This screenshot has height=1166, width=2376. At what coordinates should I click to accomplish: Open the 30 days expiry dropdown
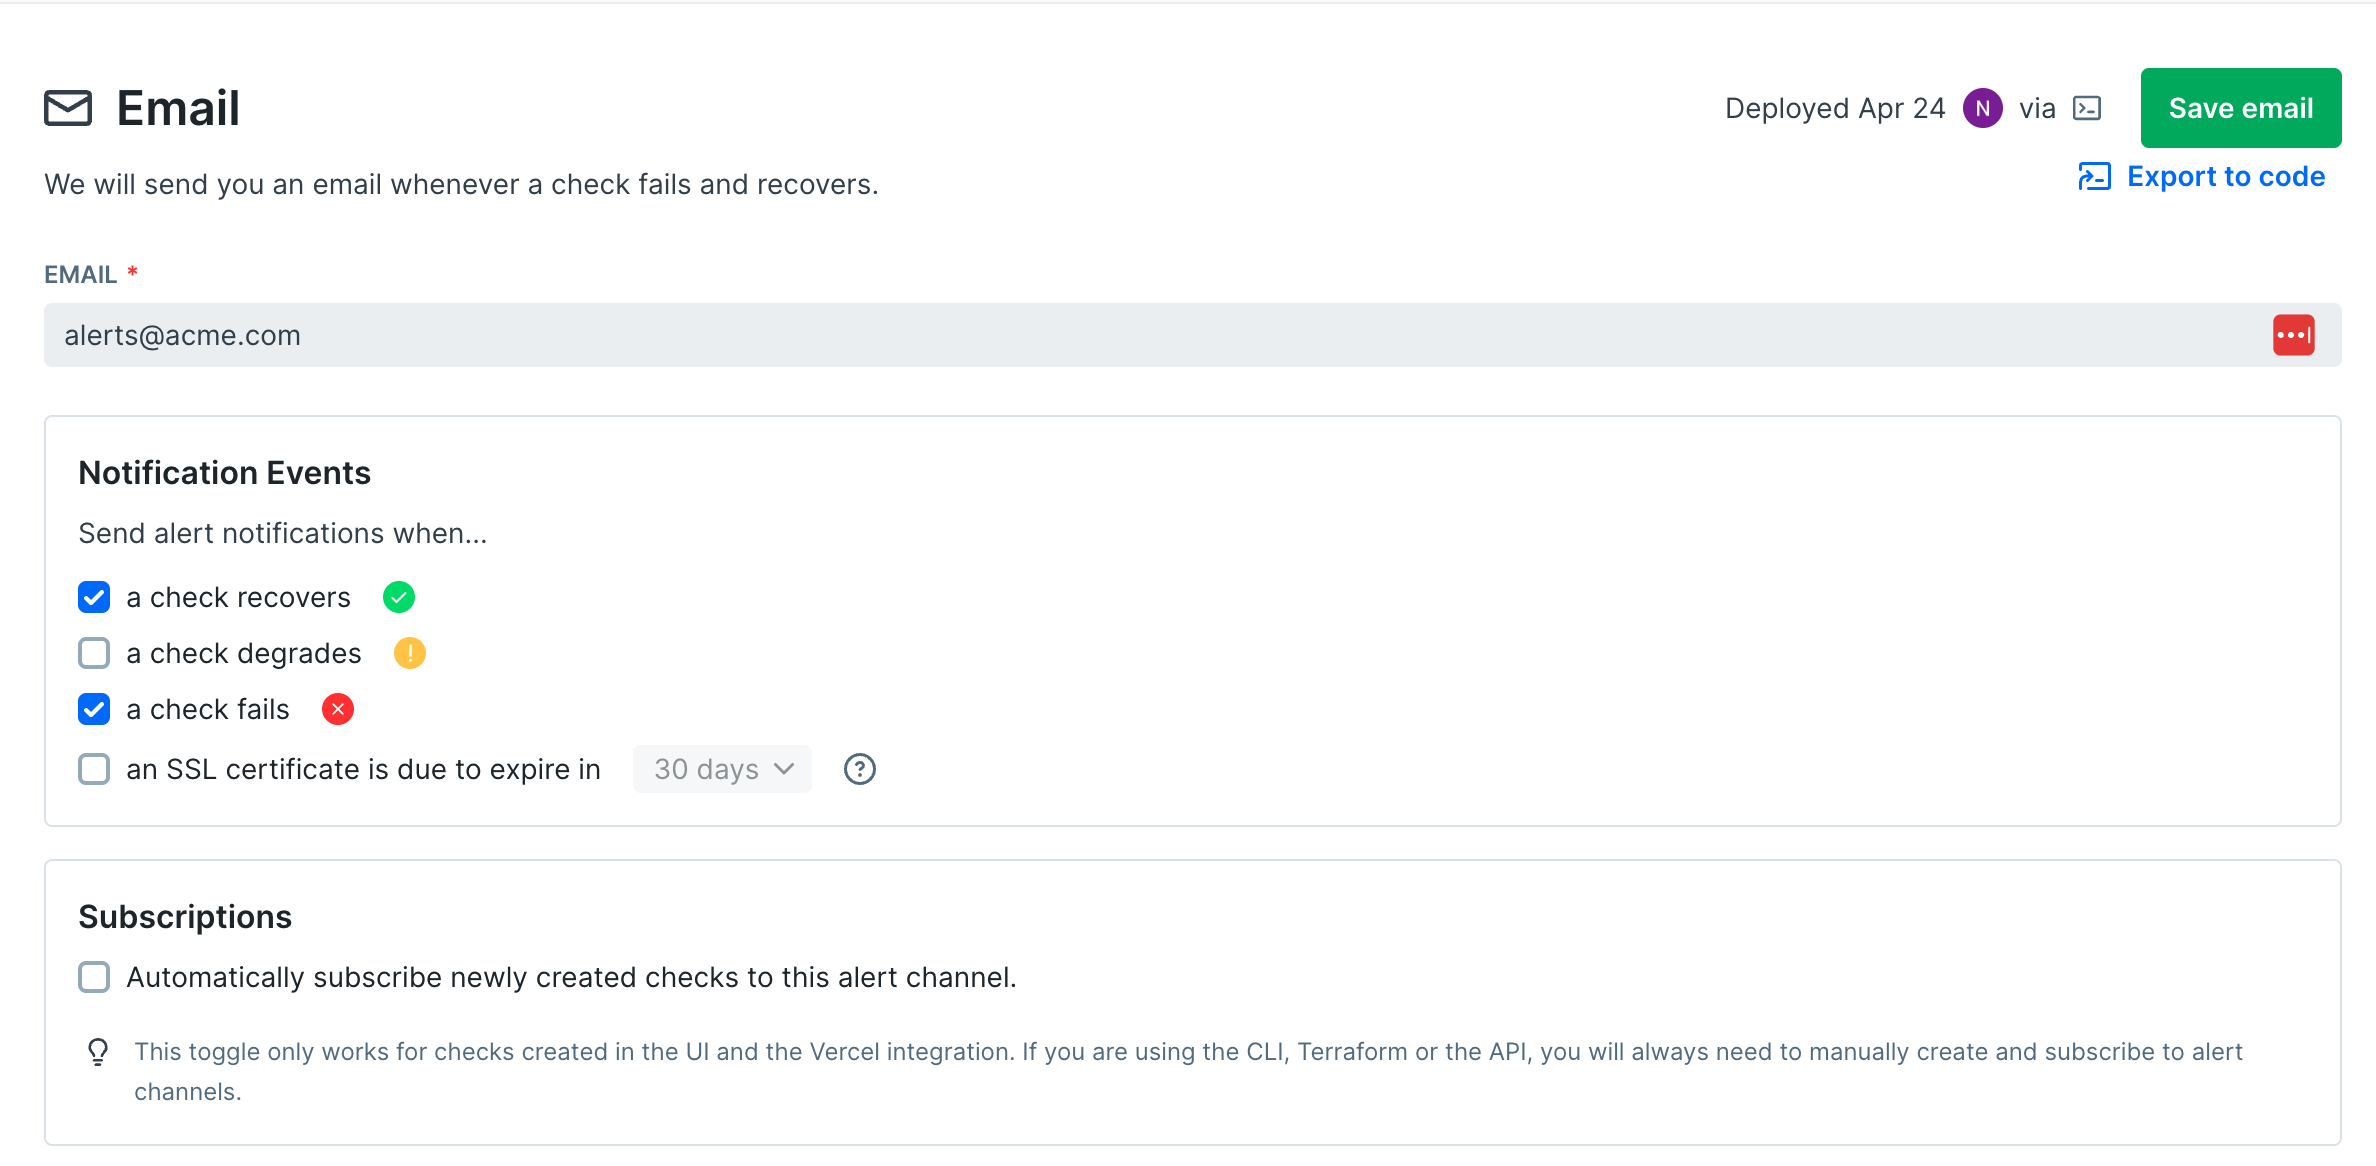722,769
